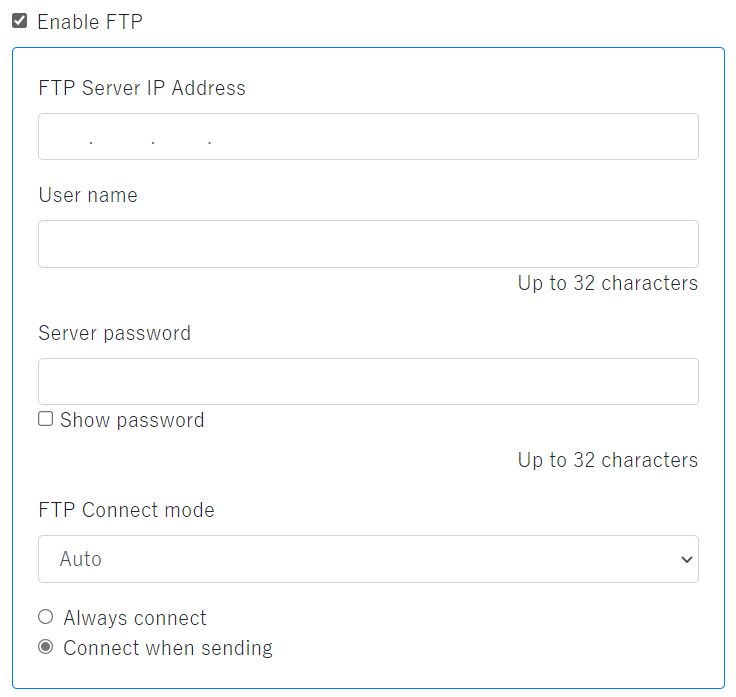Click the FTP Server IP Address label
This screenshot has height=697, width=736.
coord(141,88)
